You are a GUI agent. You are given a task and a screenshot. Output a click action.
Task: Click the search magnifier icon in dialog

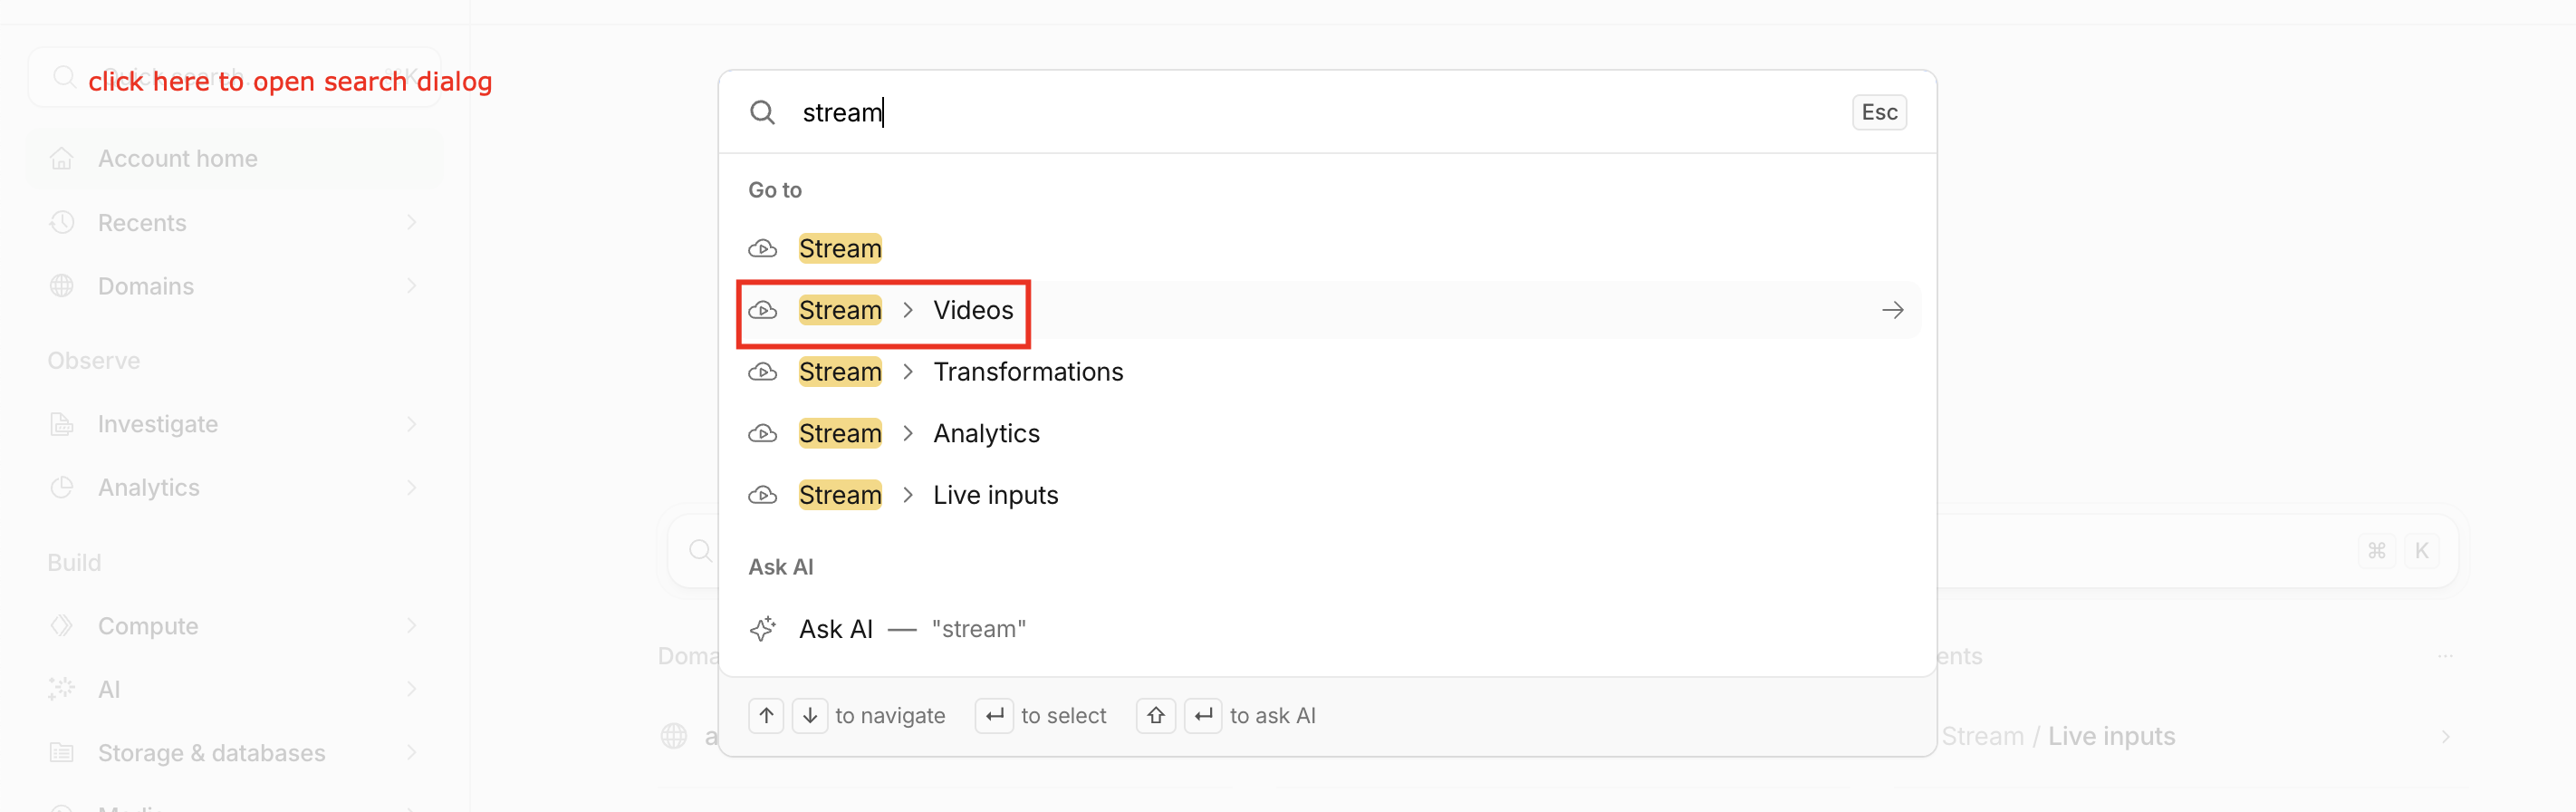(762, 112)
